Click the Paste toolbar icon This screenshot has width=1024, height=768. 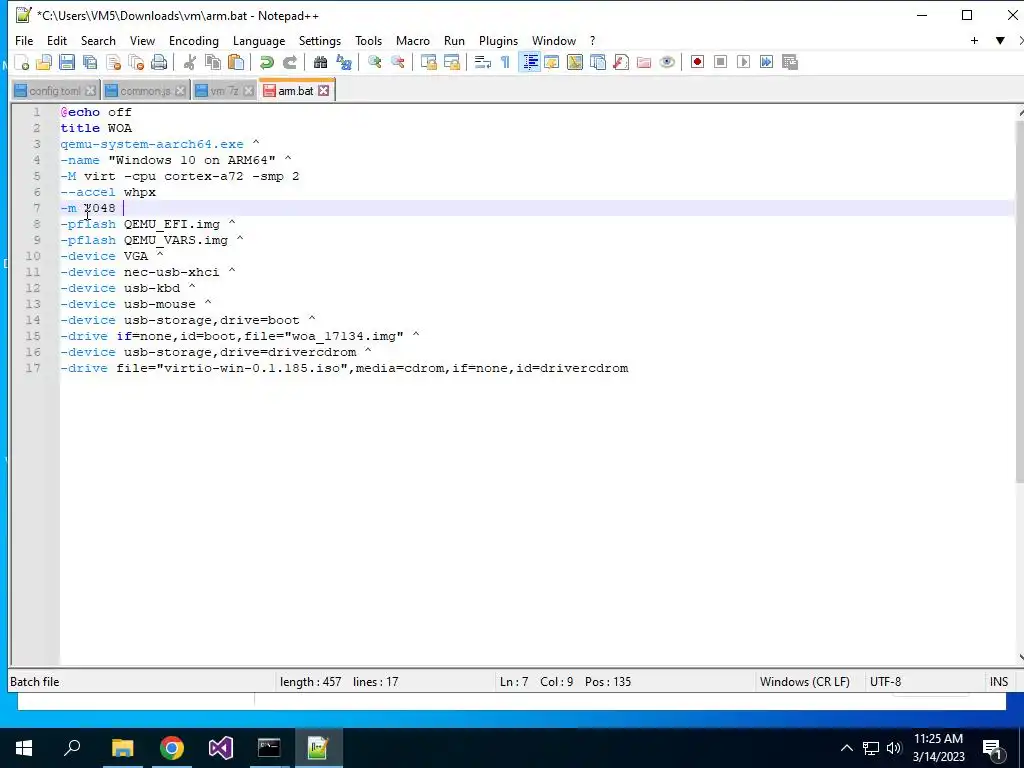pyautogui.click(x=236, y=62)
